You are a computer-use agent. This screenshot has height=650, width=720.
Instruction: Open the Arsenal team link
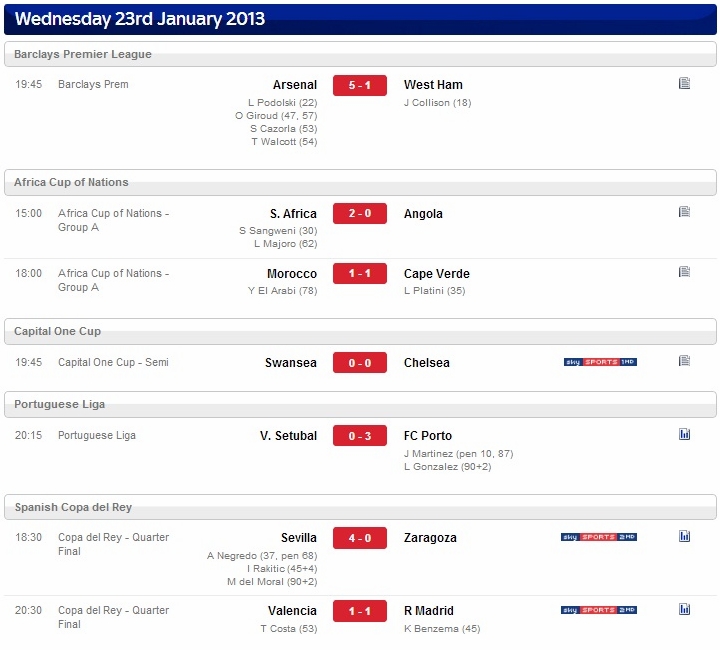click(295, 85)
